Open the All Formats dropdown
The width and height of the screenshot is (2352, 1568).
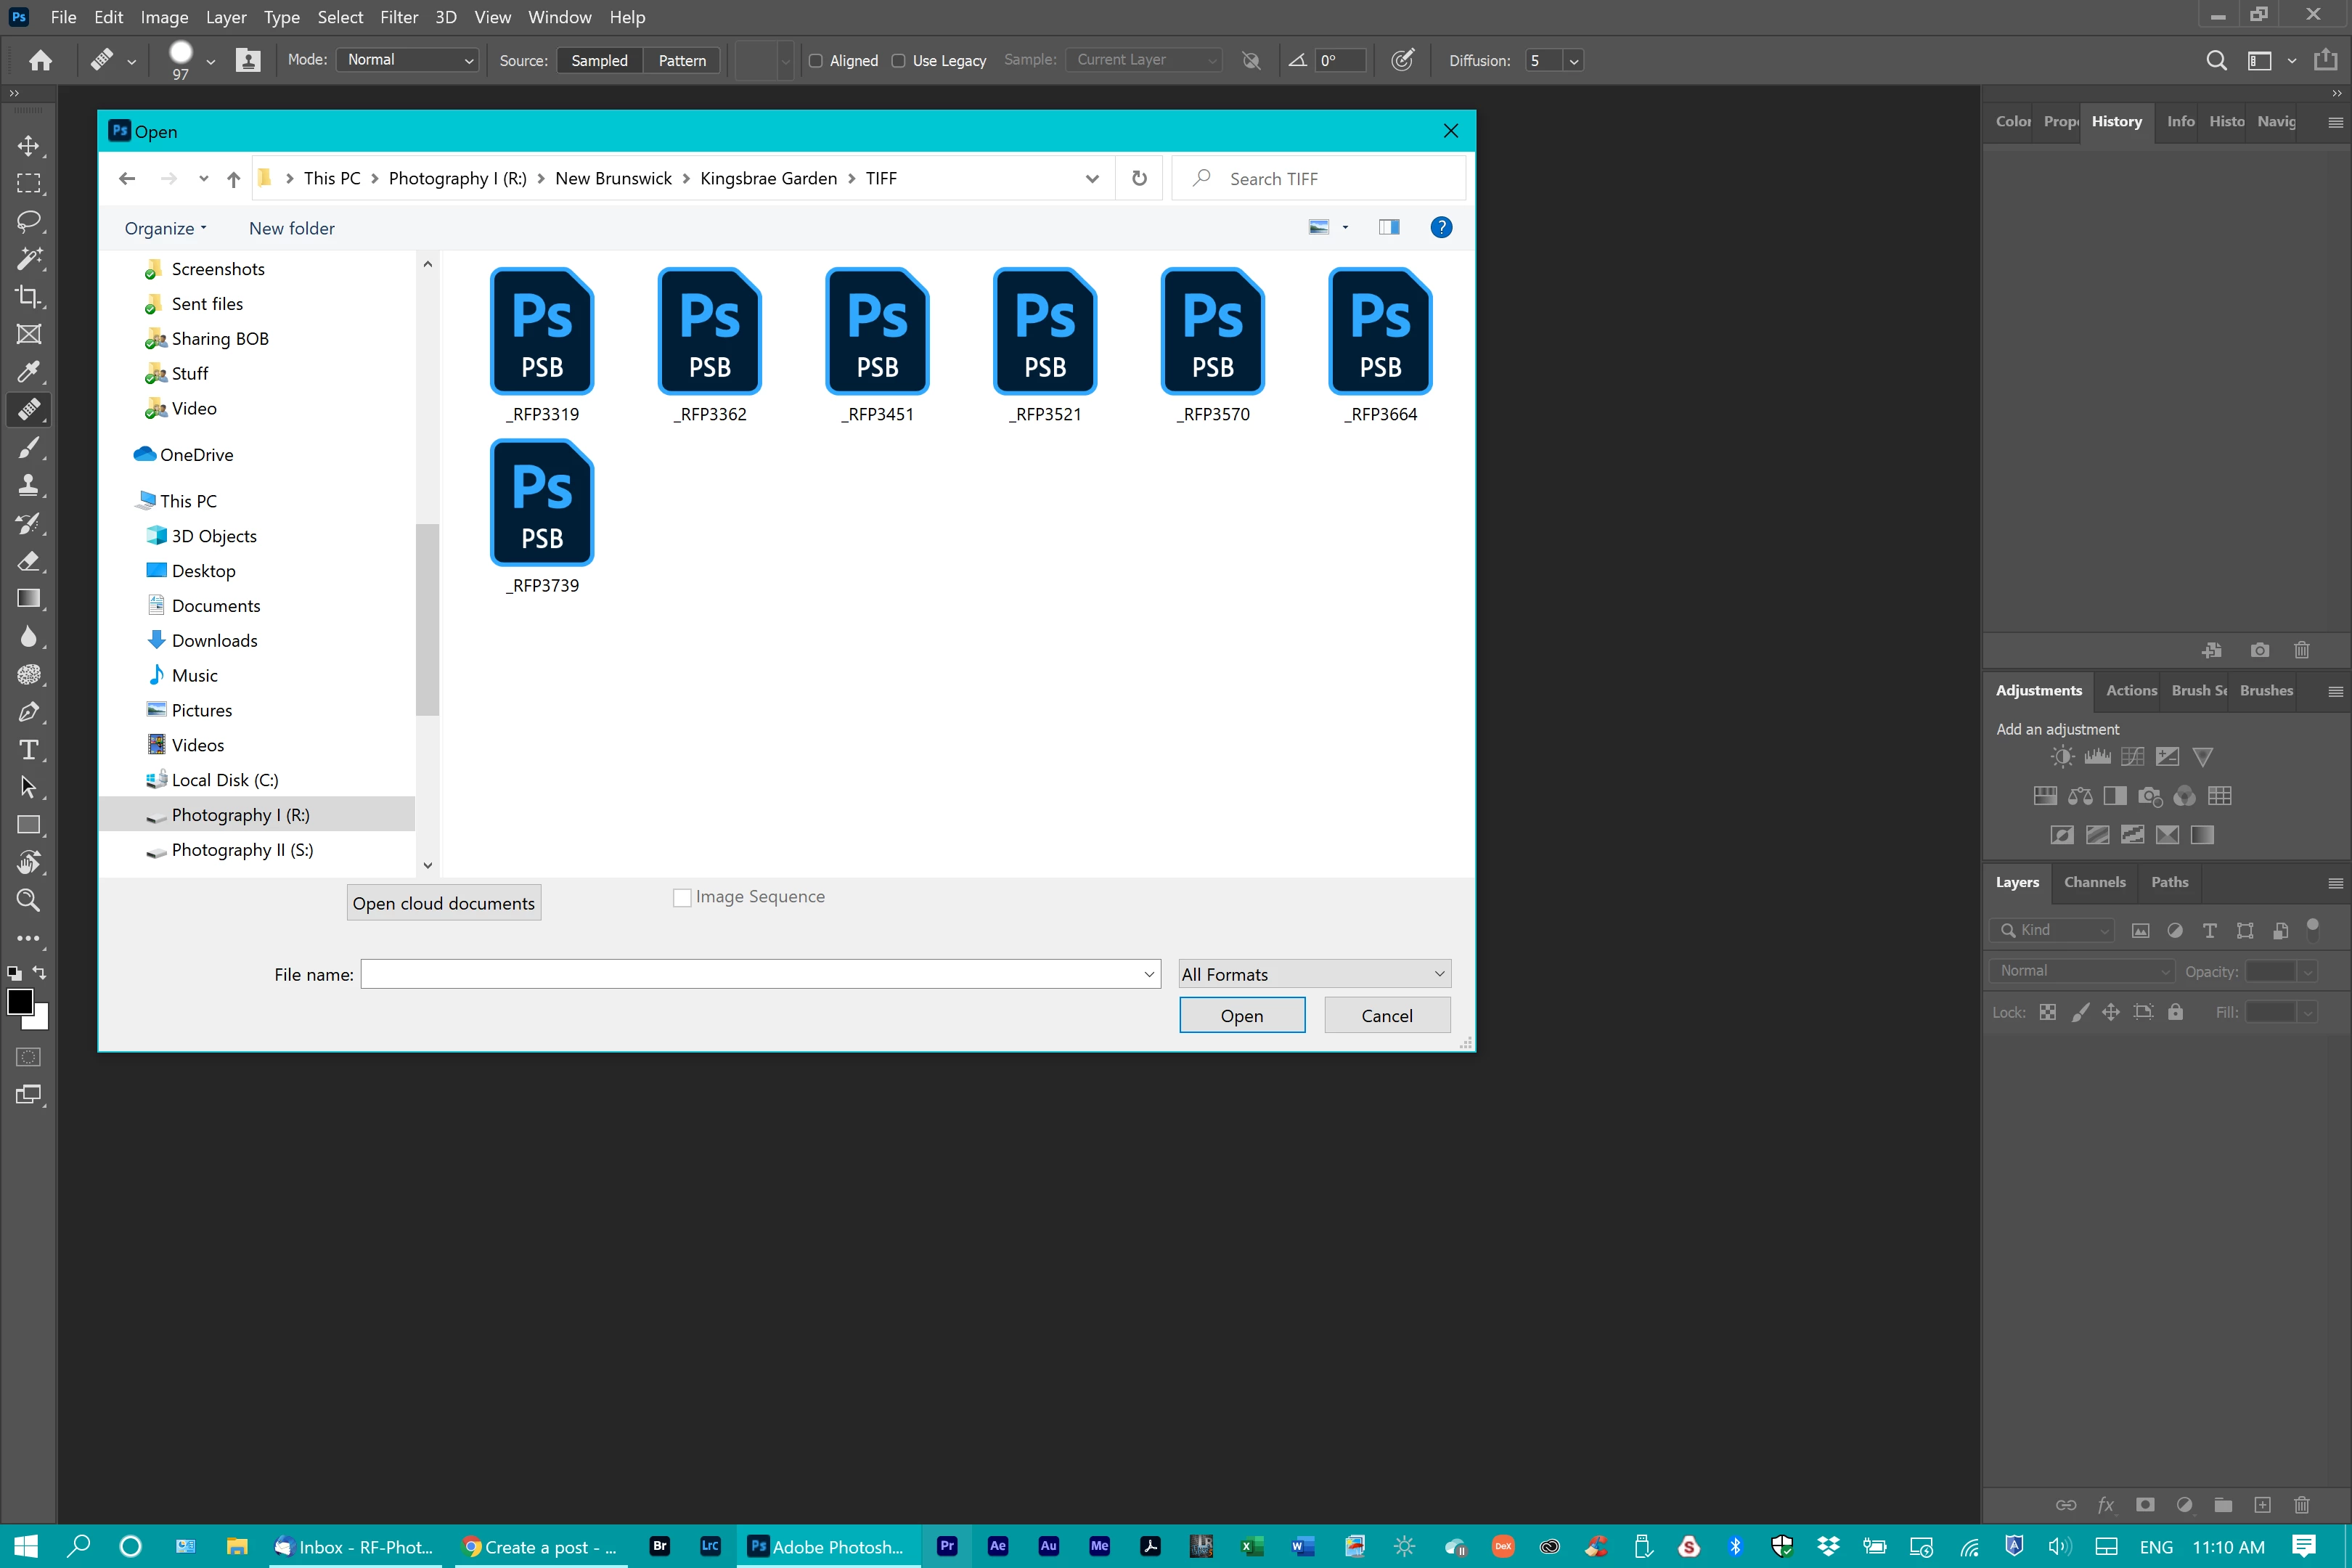click(1314, 974)
